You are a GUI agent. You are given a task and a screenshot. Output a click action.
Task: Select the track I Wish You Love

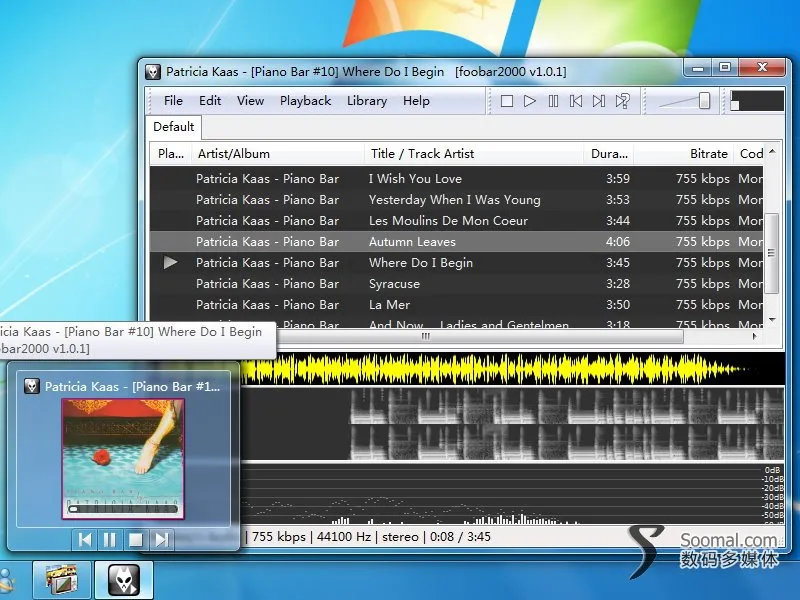457,179
